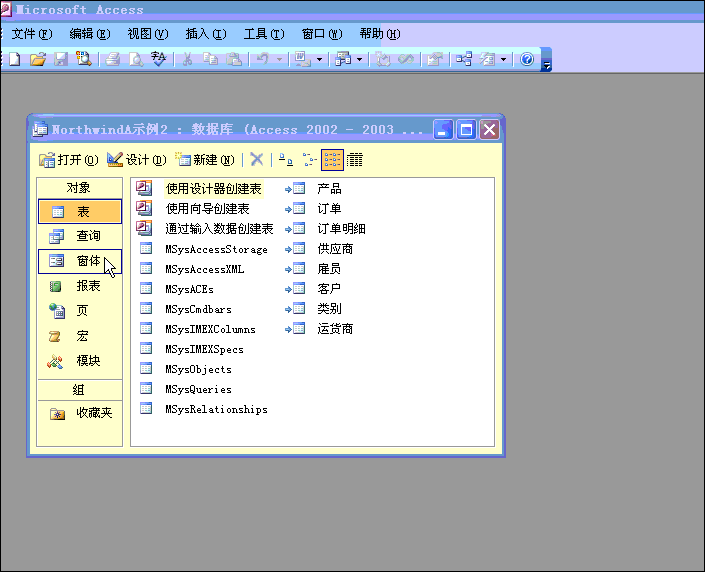The width and height of the screenshot is (705, 572).
Task: Open Properties from main toolbar
Action: [435, 59]
